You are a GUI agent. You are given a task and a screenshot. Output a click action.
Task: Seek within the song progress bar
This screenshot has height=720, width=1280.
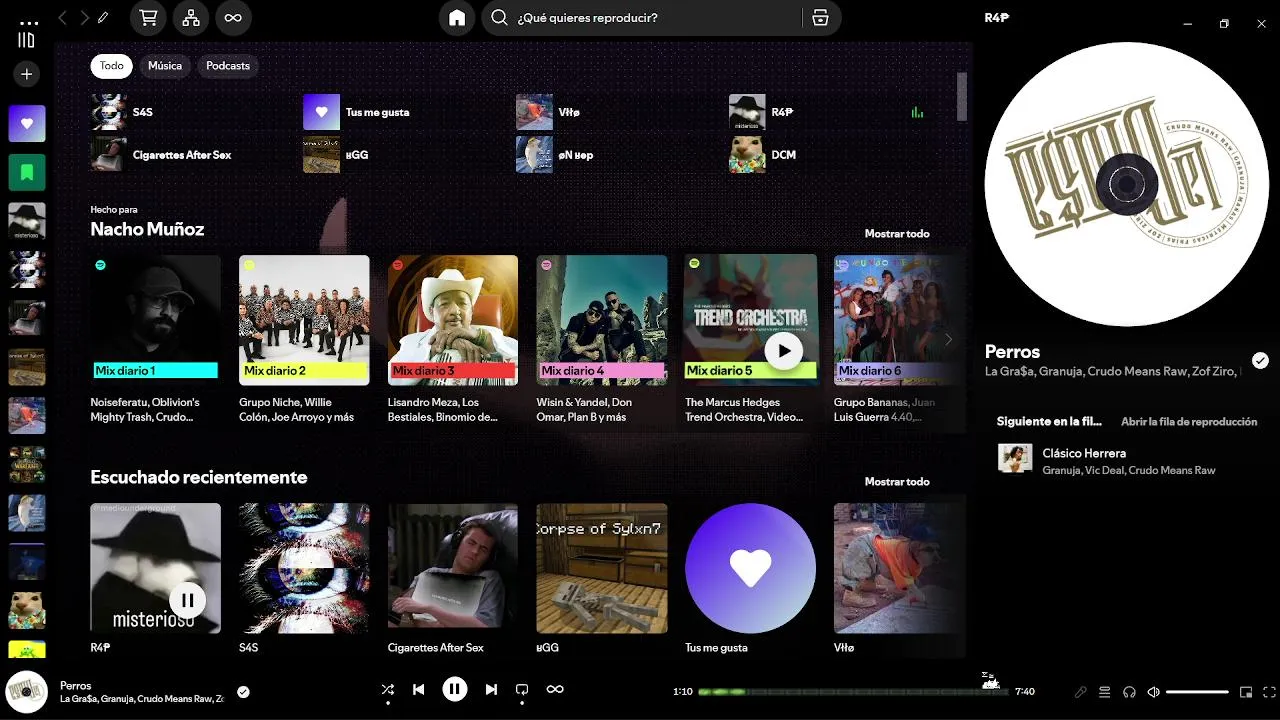click(852, 691)
